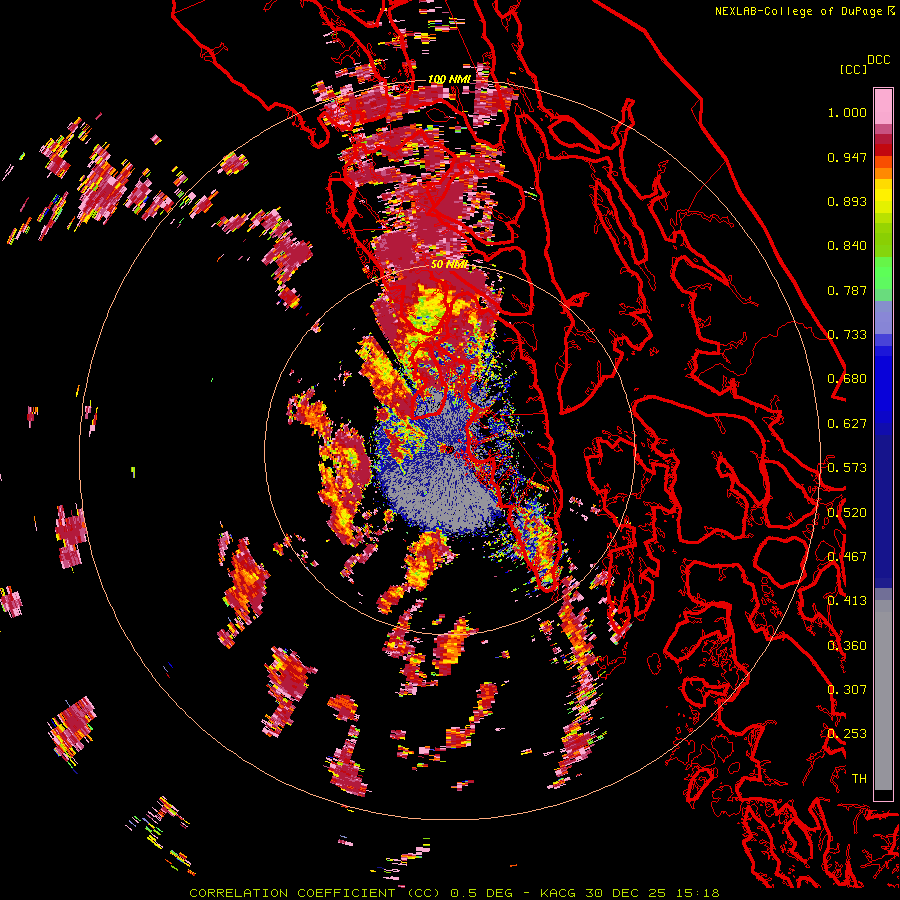The width and height of the screenshot is (900, 900).
Task: Click the 0.5 DEG elevation text
Action: (481, 893)
